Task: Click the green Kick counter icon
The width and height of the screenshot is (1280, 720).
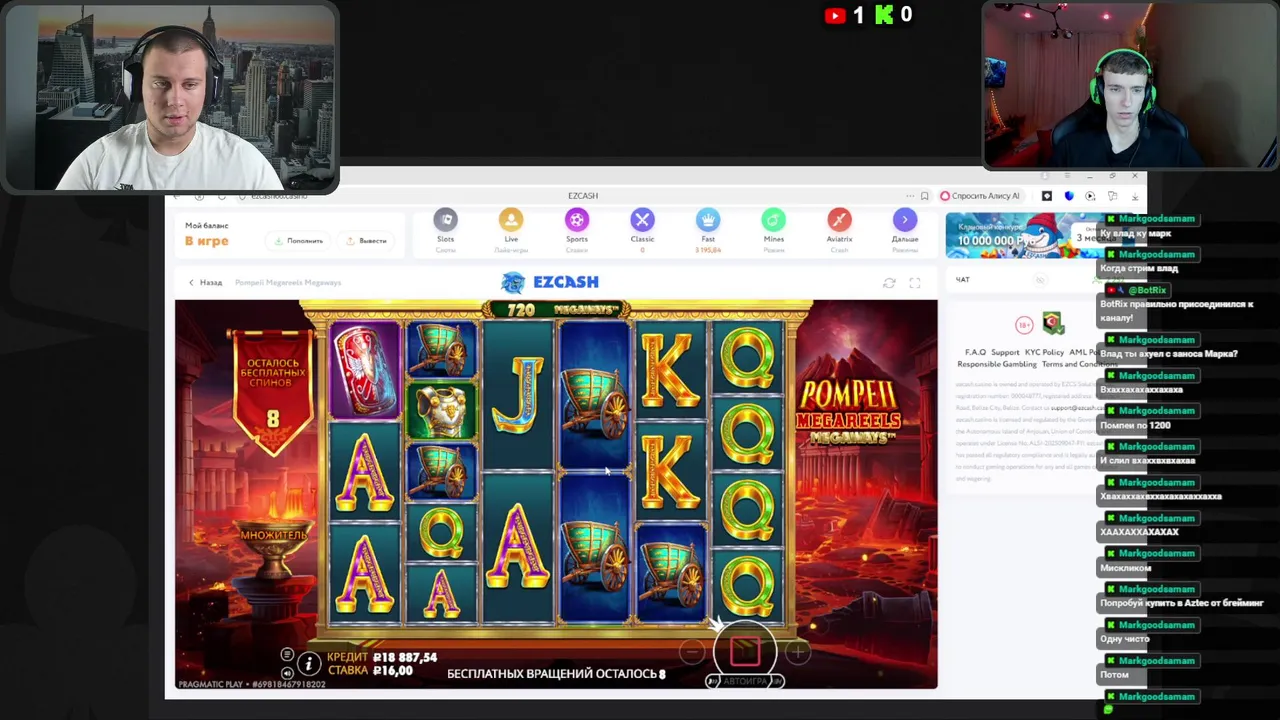Action: (x=883, y=14)
